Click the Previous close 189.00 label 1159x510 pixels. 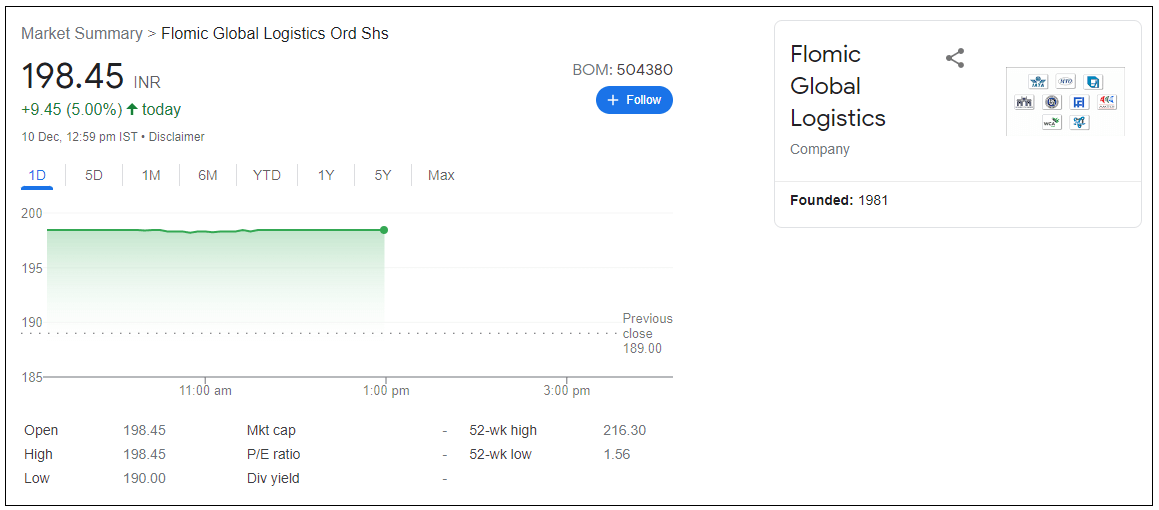point(647,333)
